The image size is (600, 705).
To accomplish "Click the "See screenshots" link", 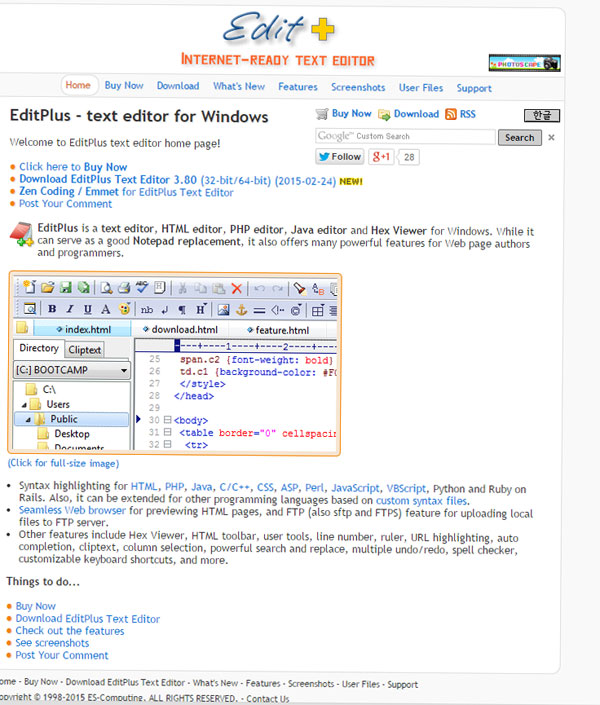I will tap(52, 643).
